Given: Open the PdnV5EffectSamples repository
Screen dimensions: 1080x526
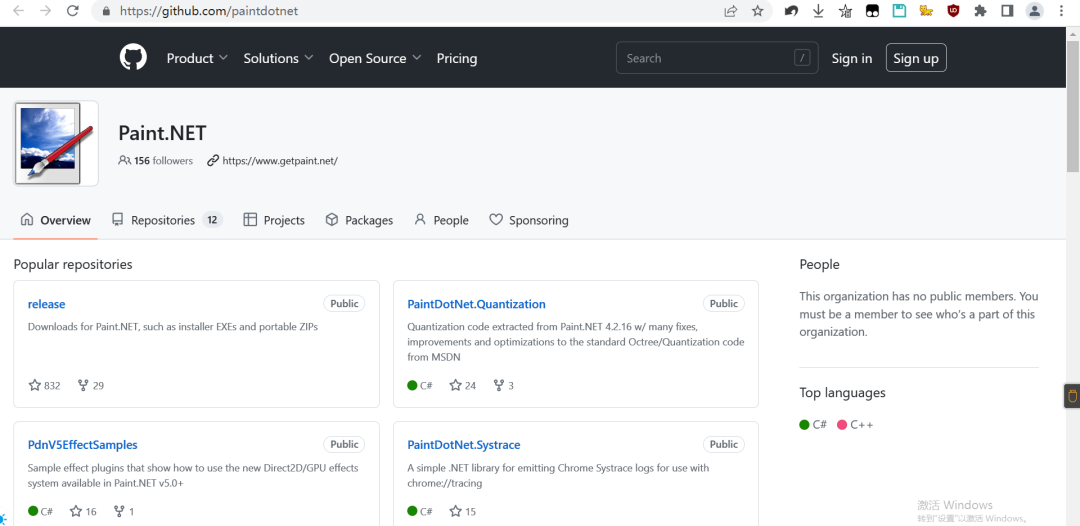Looking at the screenshot, I should point(83,445).
